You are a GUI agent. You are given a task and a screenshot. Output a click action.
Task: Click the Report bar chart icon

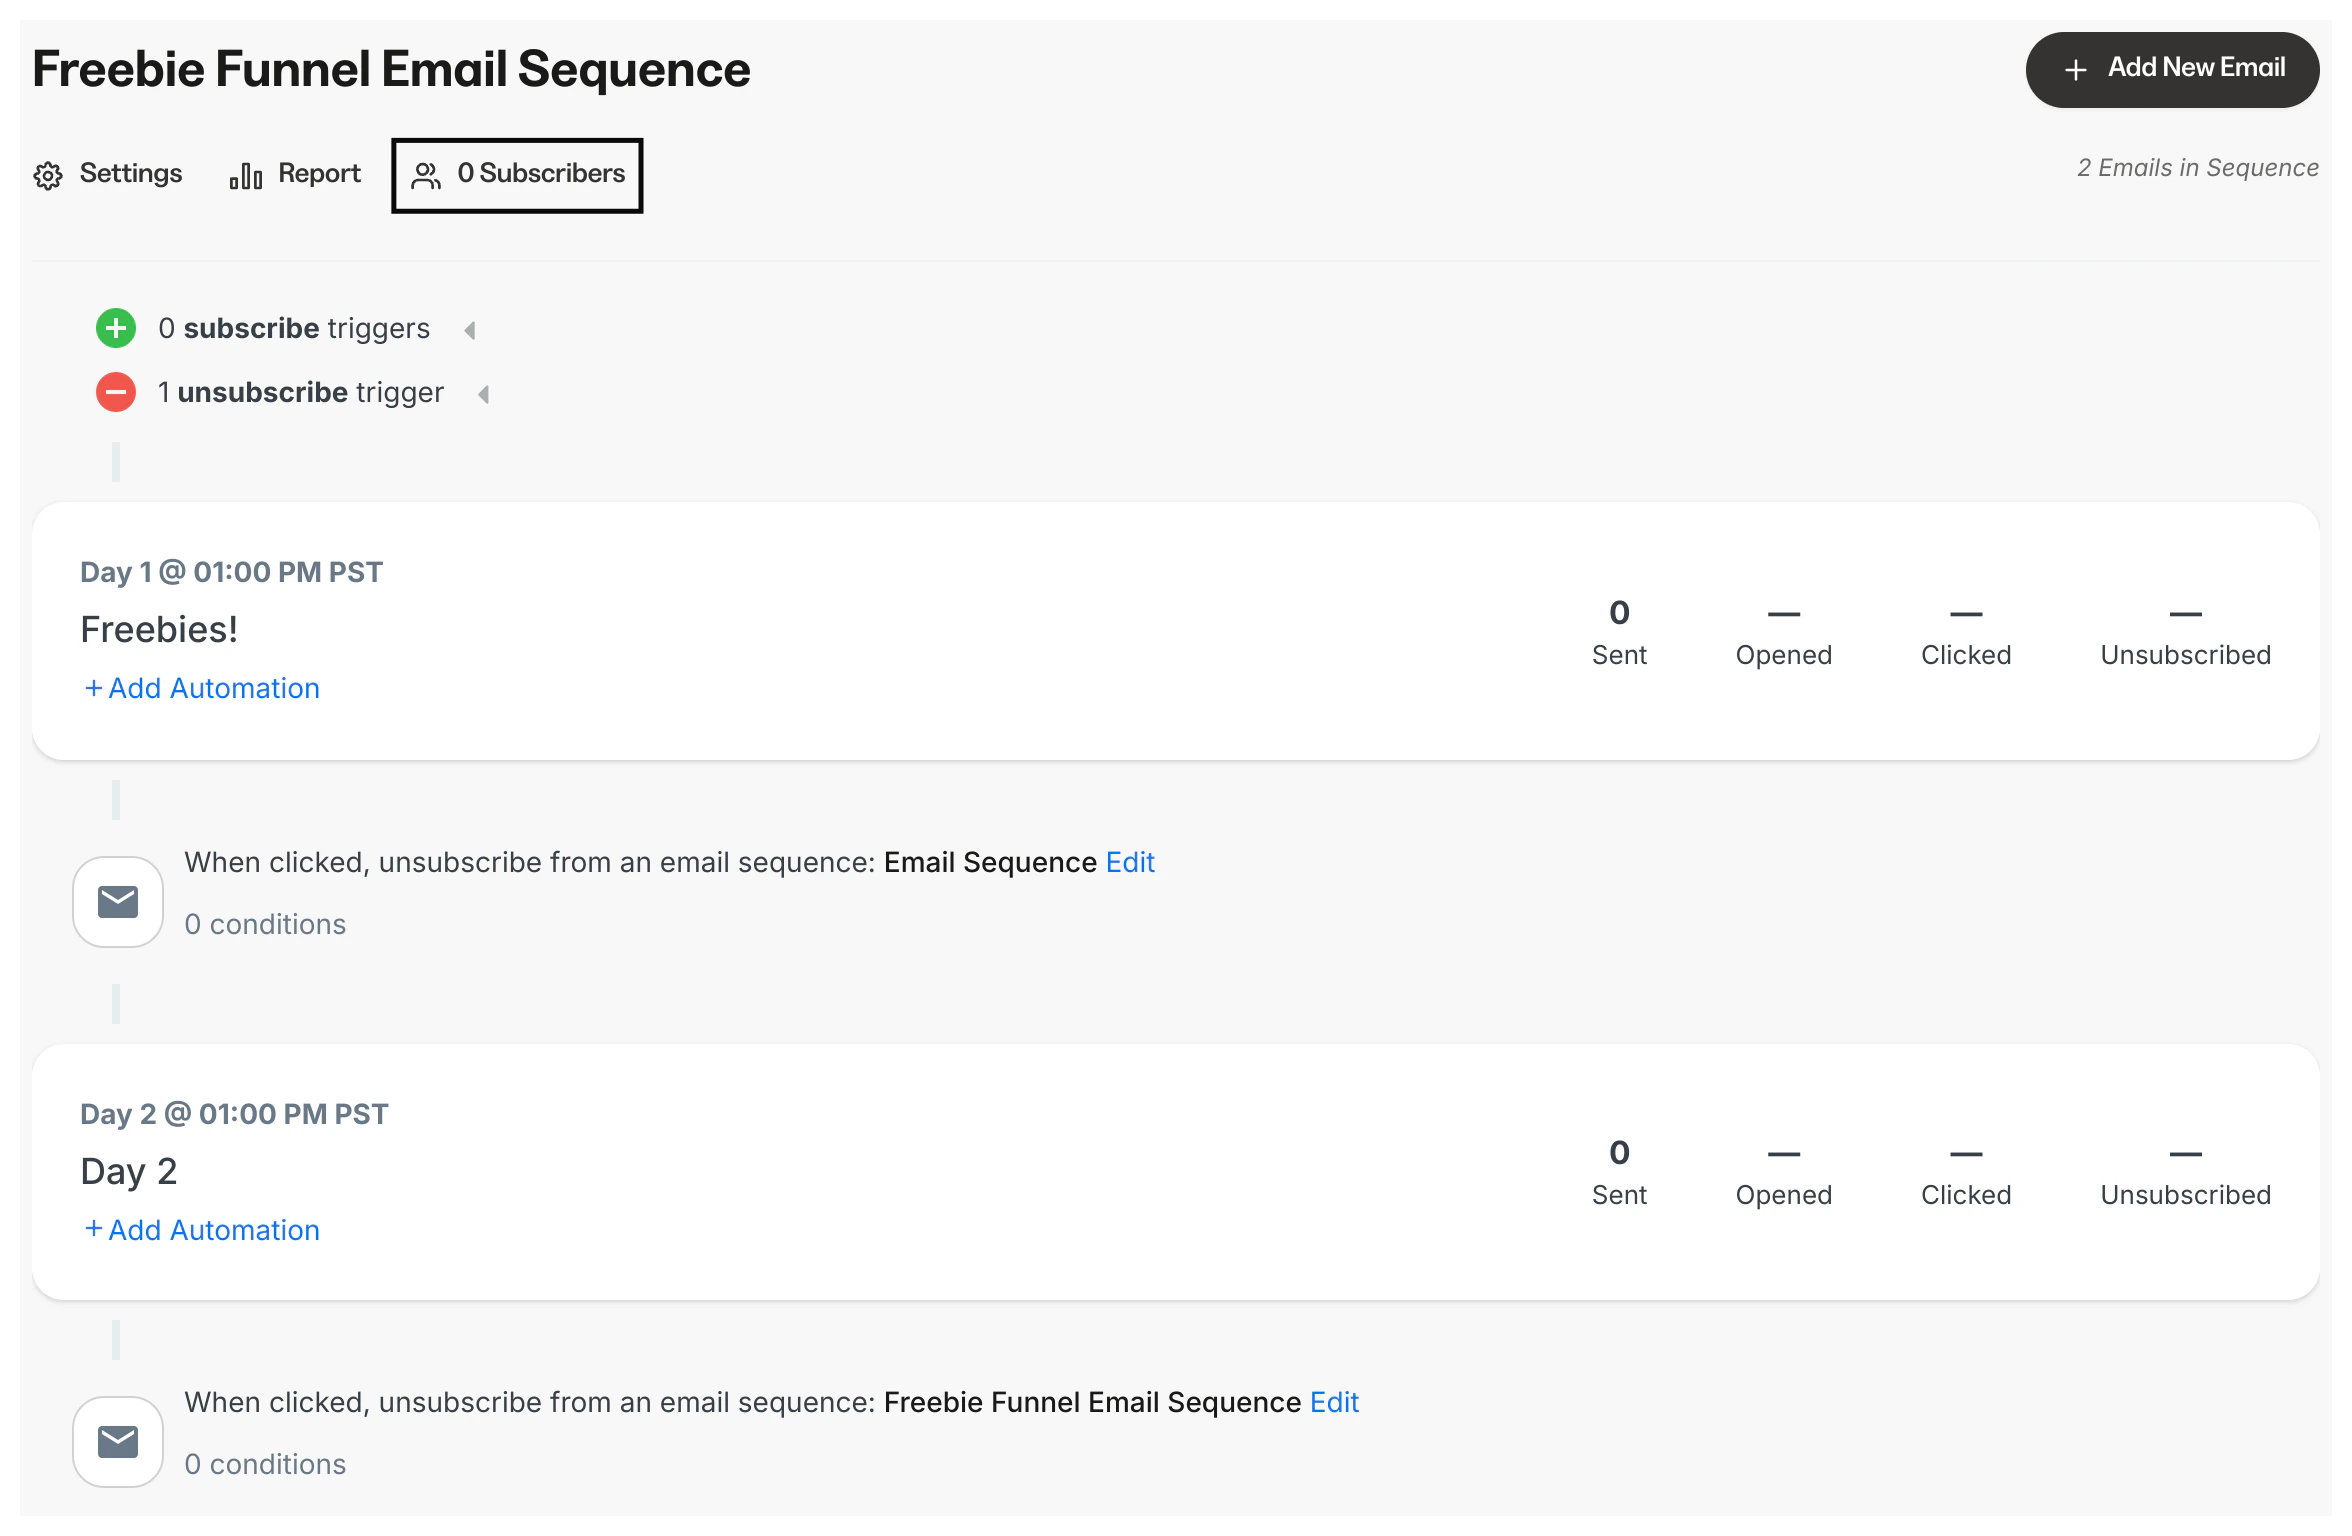pos(245,176)
